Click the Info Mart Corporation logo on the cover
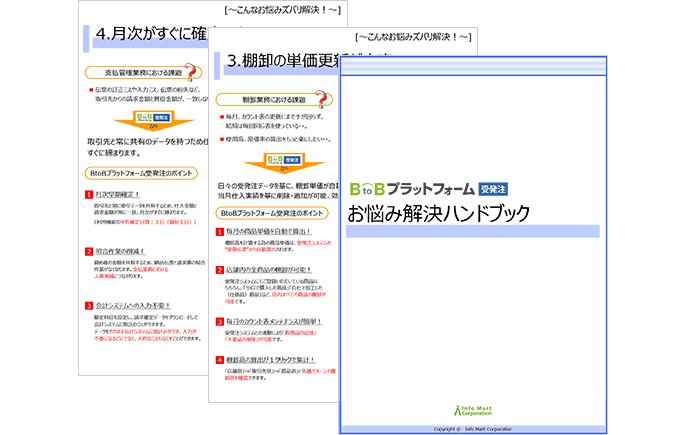Image resolution: width=686 pixels, height=435 pixels. click(x=473, y=409)
